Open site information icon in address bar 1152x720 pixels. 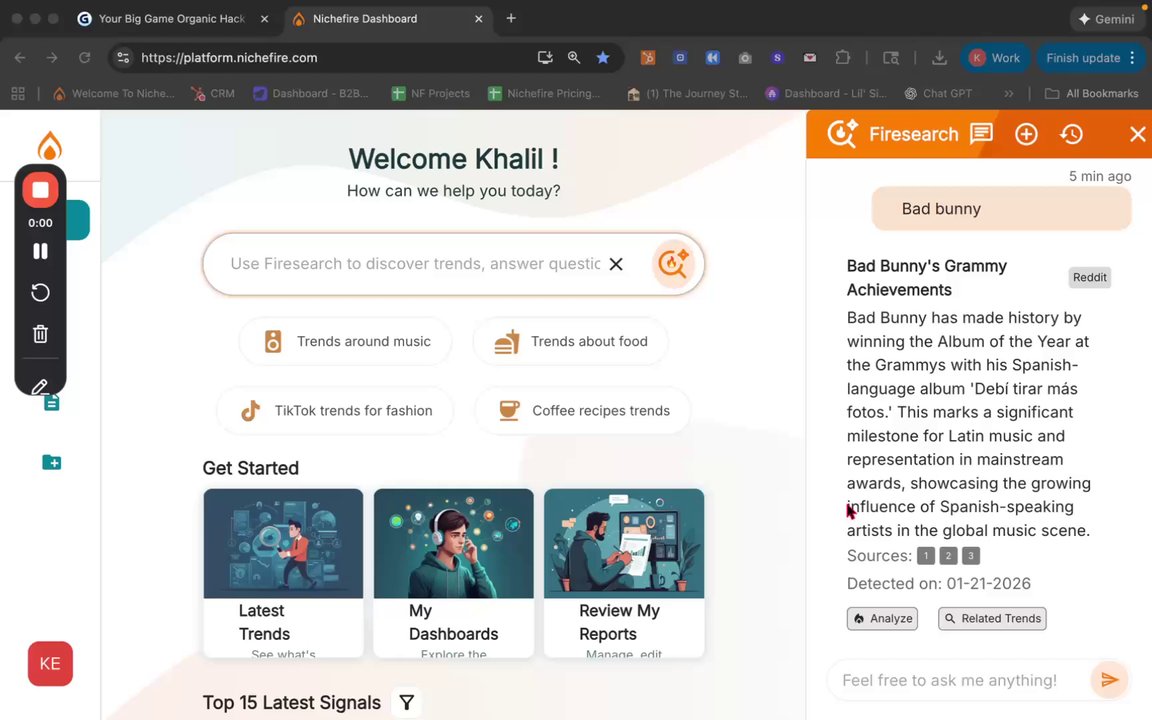(x=123, y=57)
